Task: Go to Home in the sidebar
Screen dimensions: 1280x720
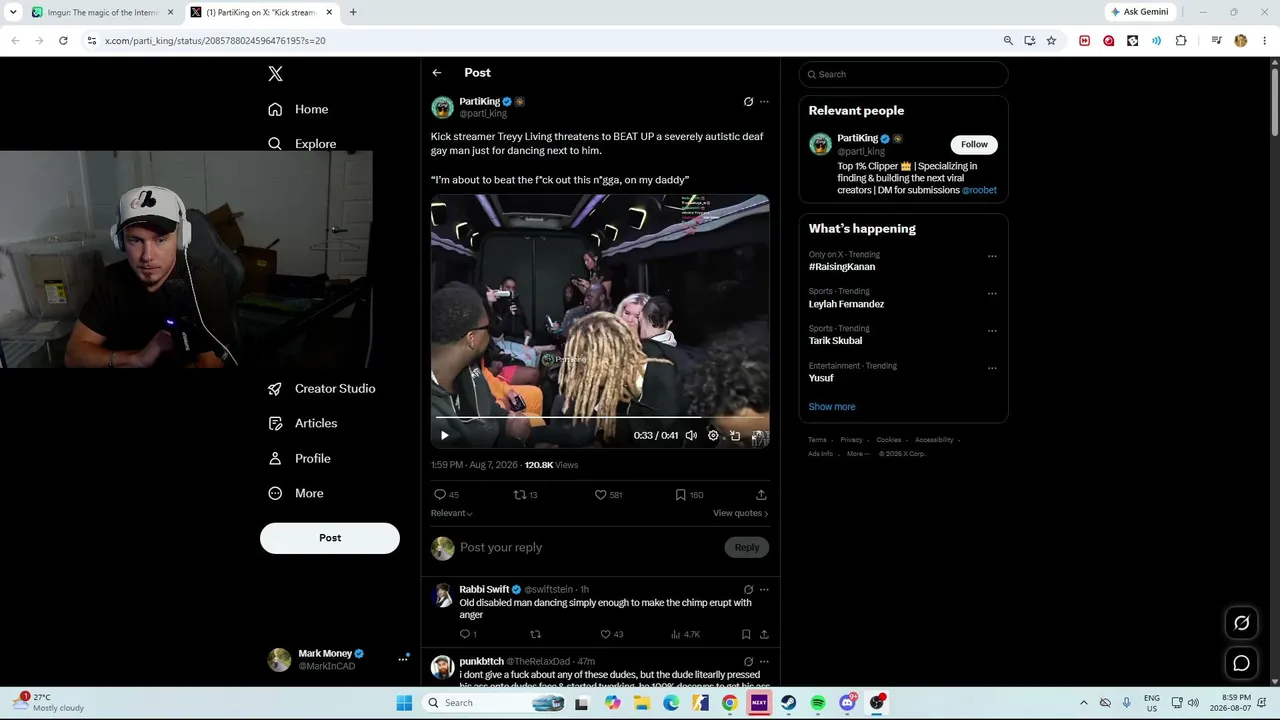Action: [x=298, y=109]
